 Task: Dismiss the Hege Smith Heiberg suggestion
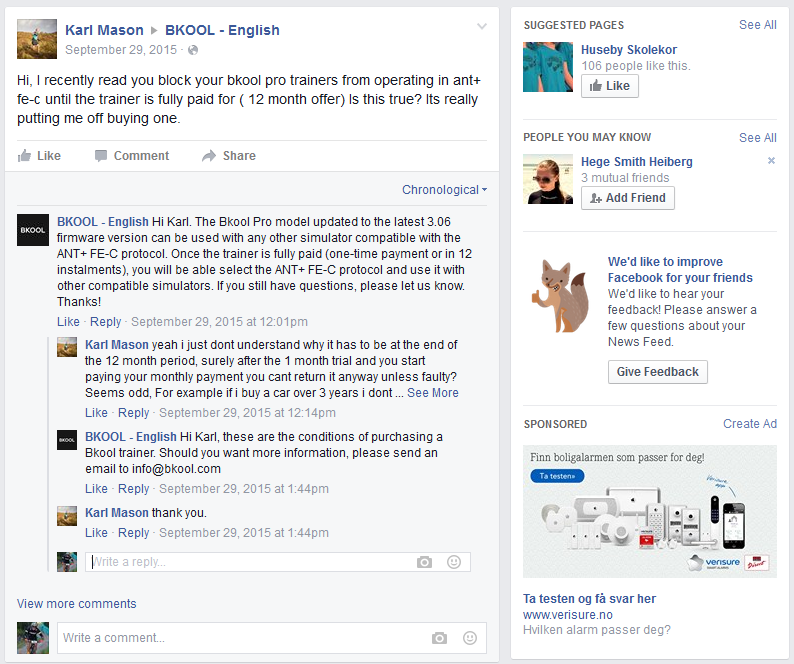pyautogui.click(x=771, y=161)
